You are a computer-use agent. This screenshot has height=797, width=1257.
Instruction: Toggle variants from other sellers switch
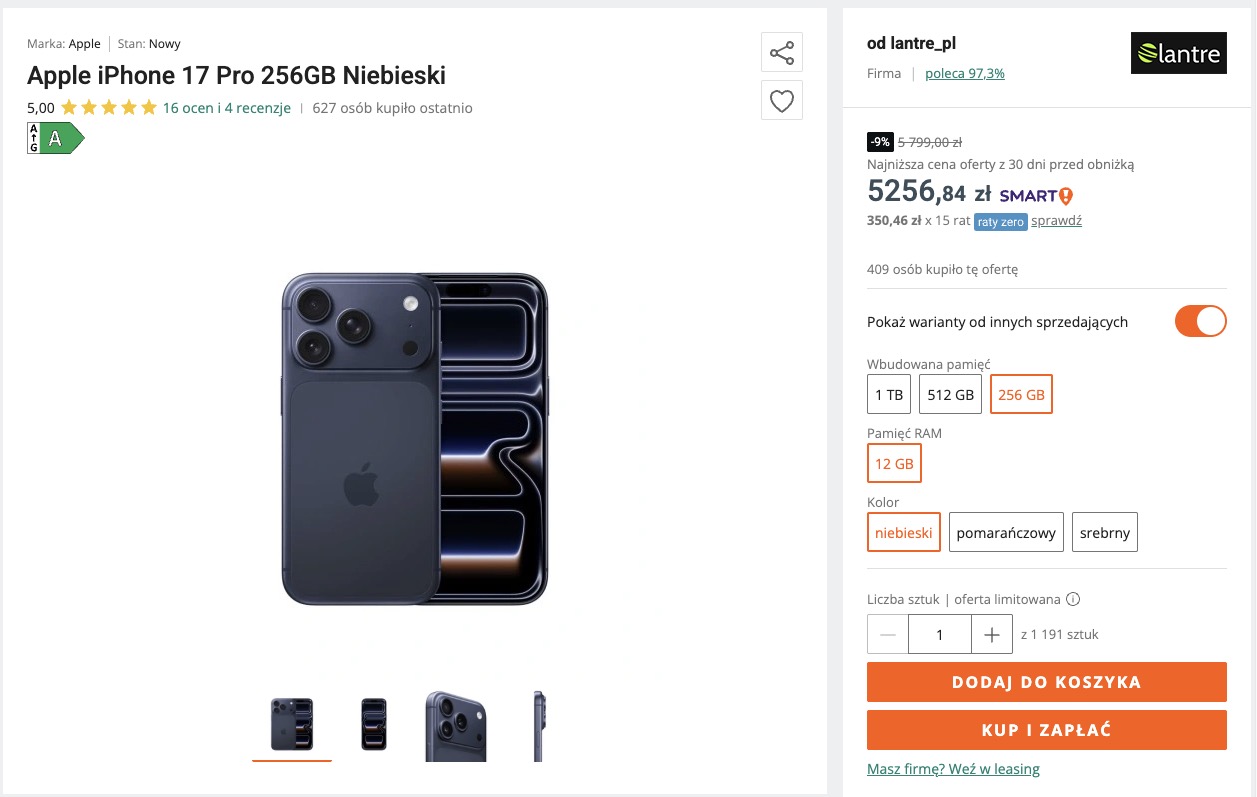(1200, 322)
